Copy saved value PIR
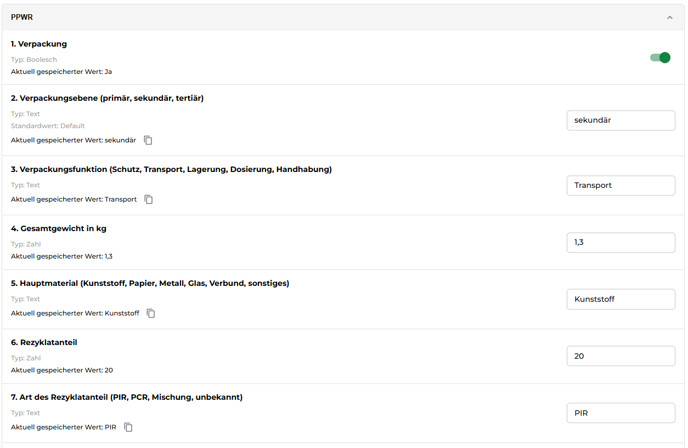Image resolution: width=688 pixels, height=448 pixels. coord(128,427)
